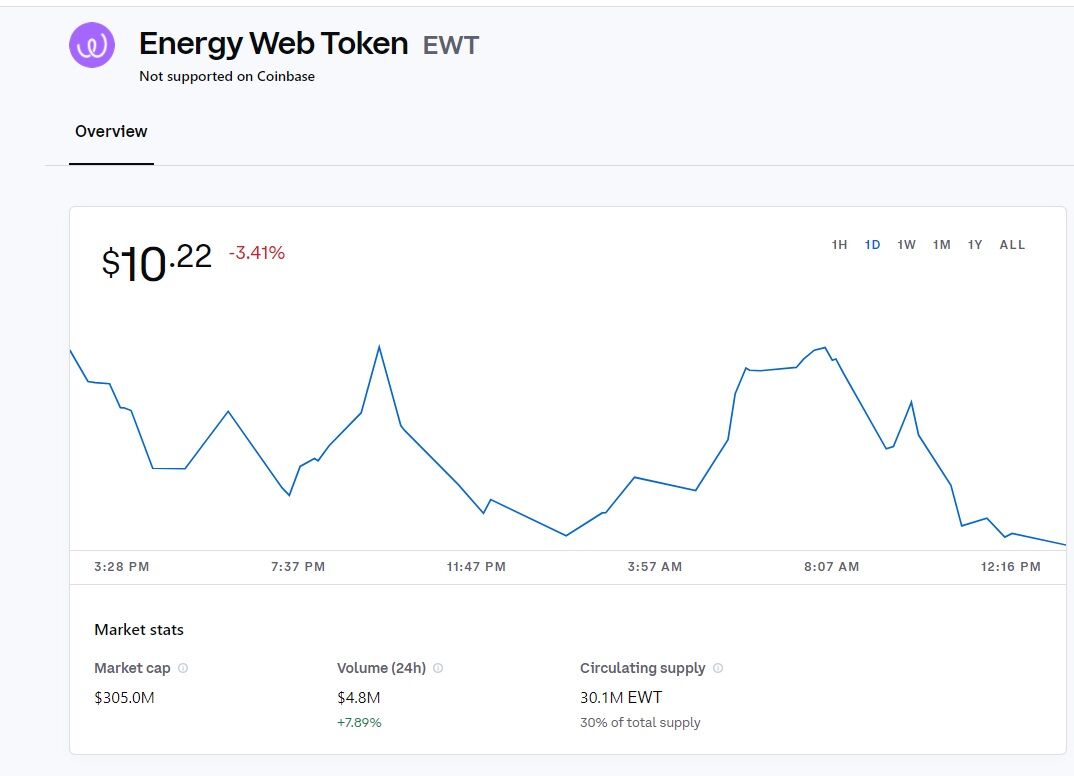Screen dimensions: 1074x776
Task: Select the 1D chart range
Action: 872,245
